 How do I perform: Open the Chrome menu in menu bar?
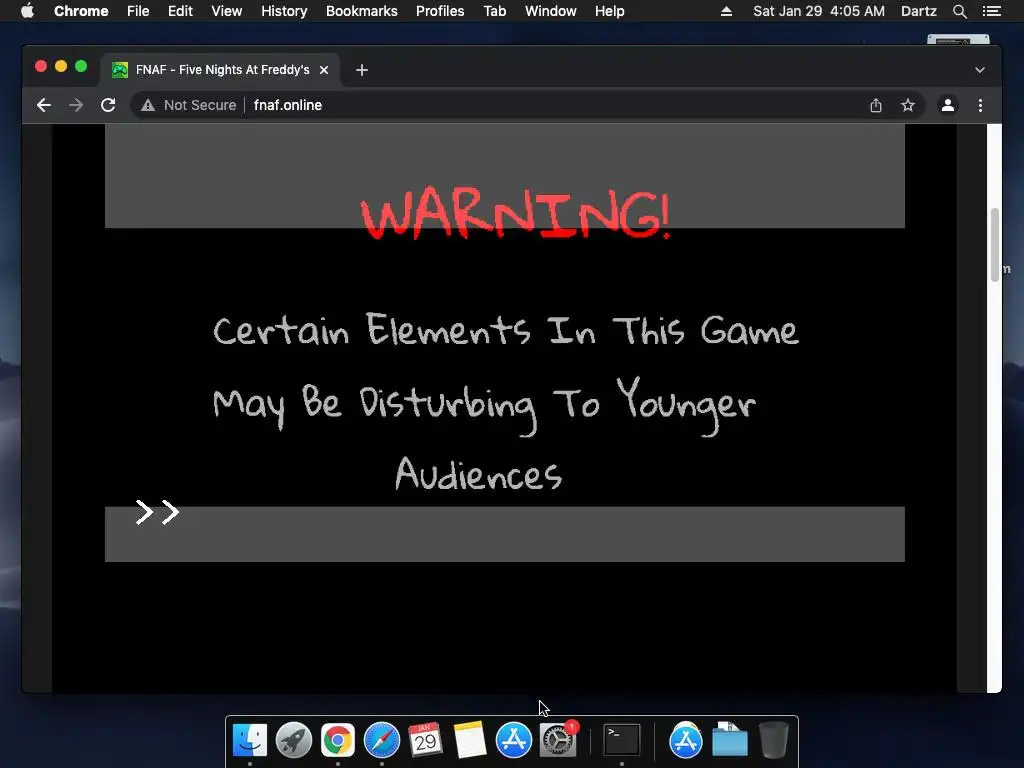point(81,11)
